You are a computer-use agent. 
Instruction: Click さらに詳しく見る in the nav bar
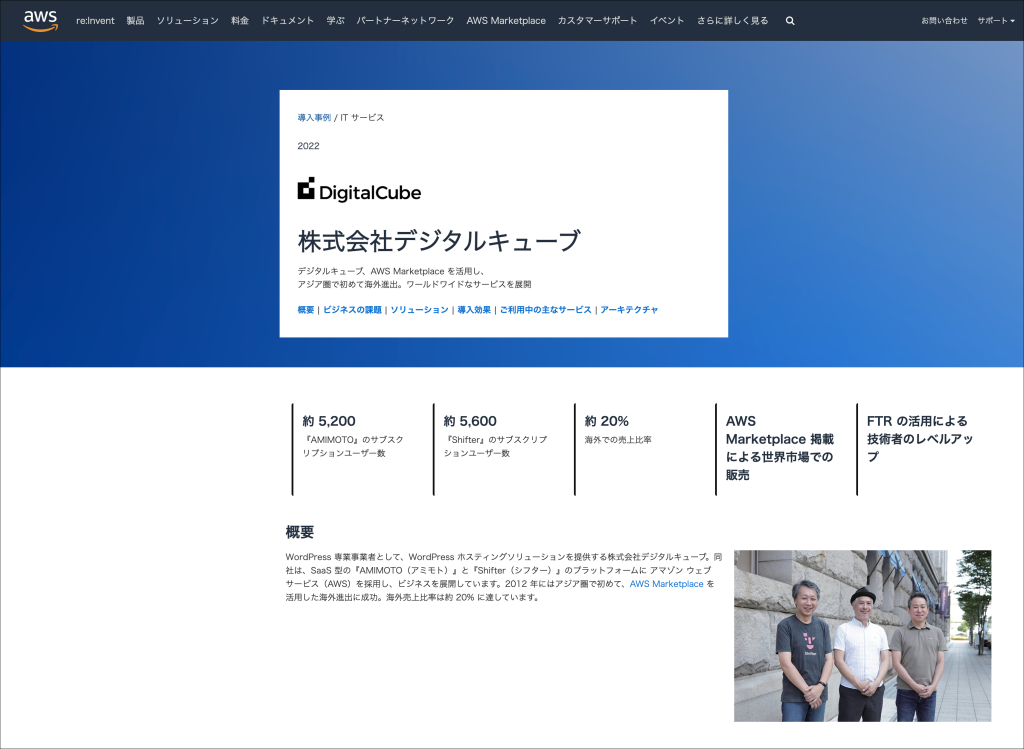coord(732,21)
